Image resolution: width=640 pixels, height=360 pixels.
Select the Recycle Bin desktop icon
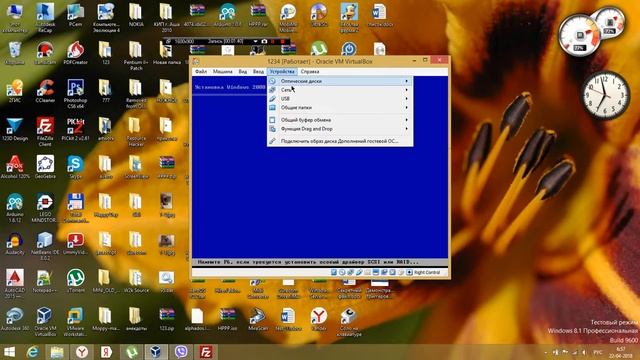(15, 53)
